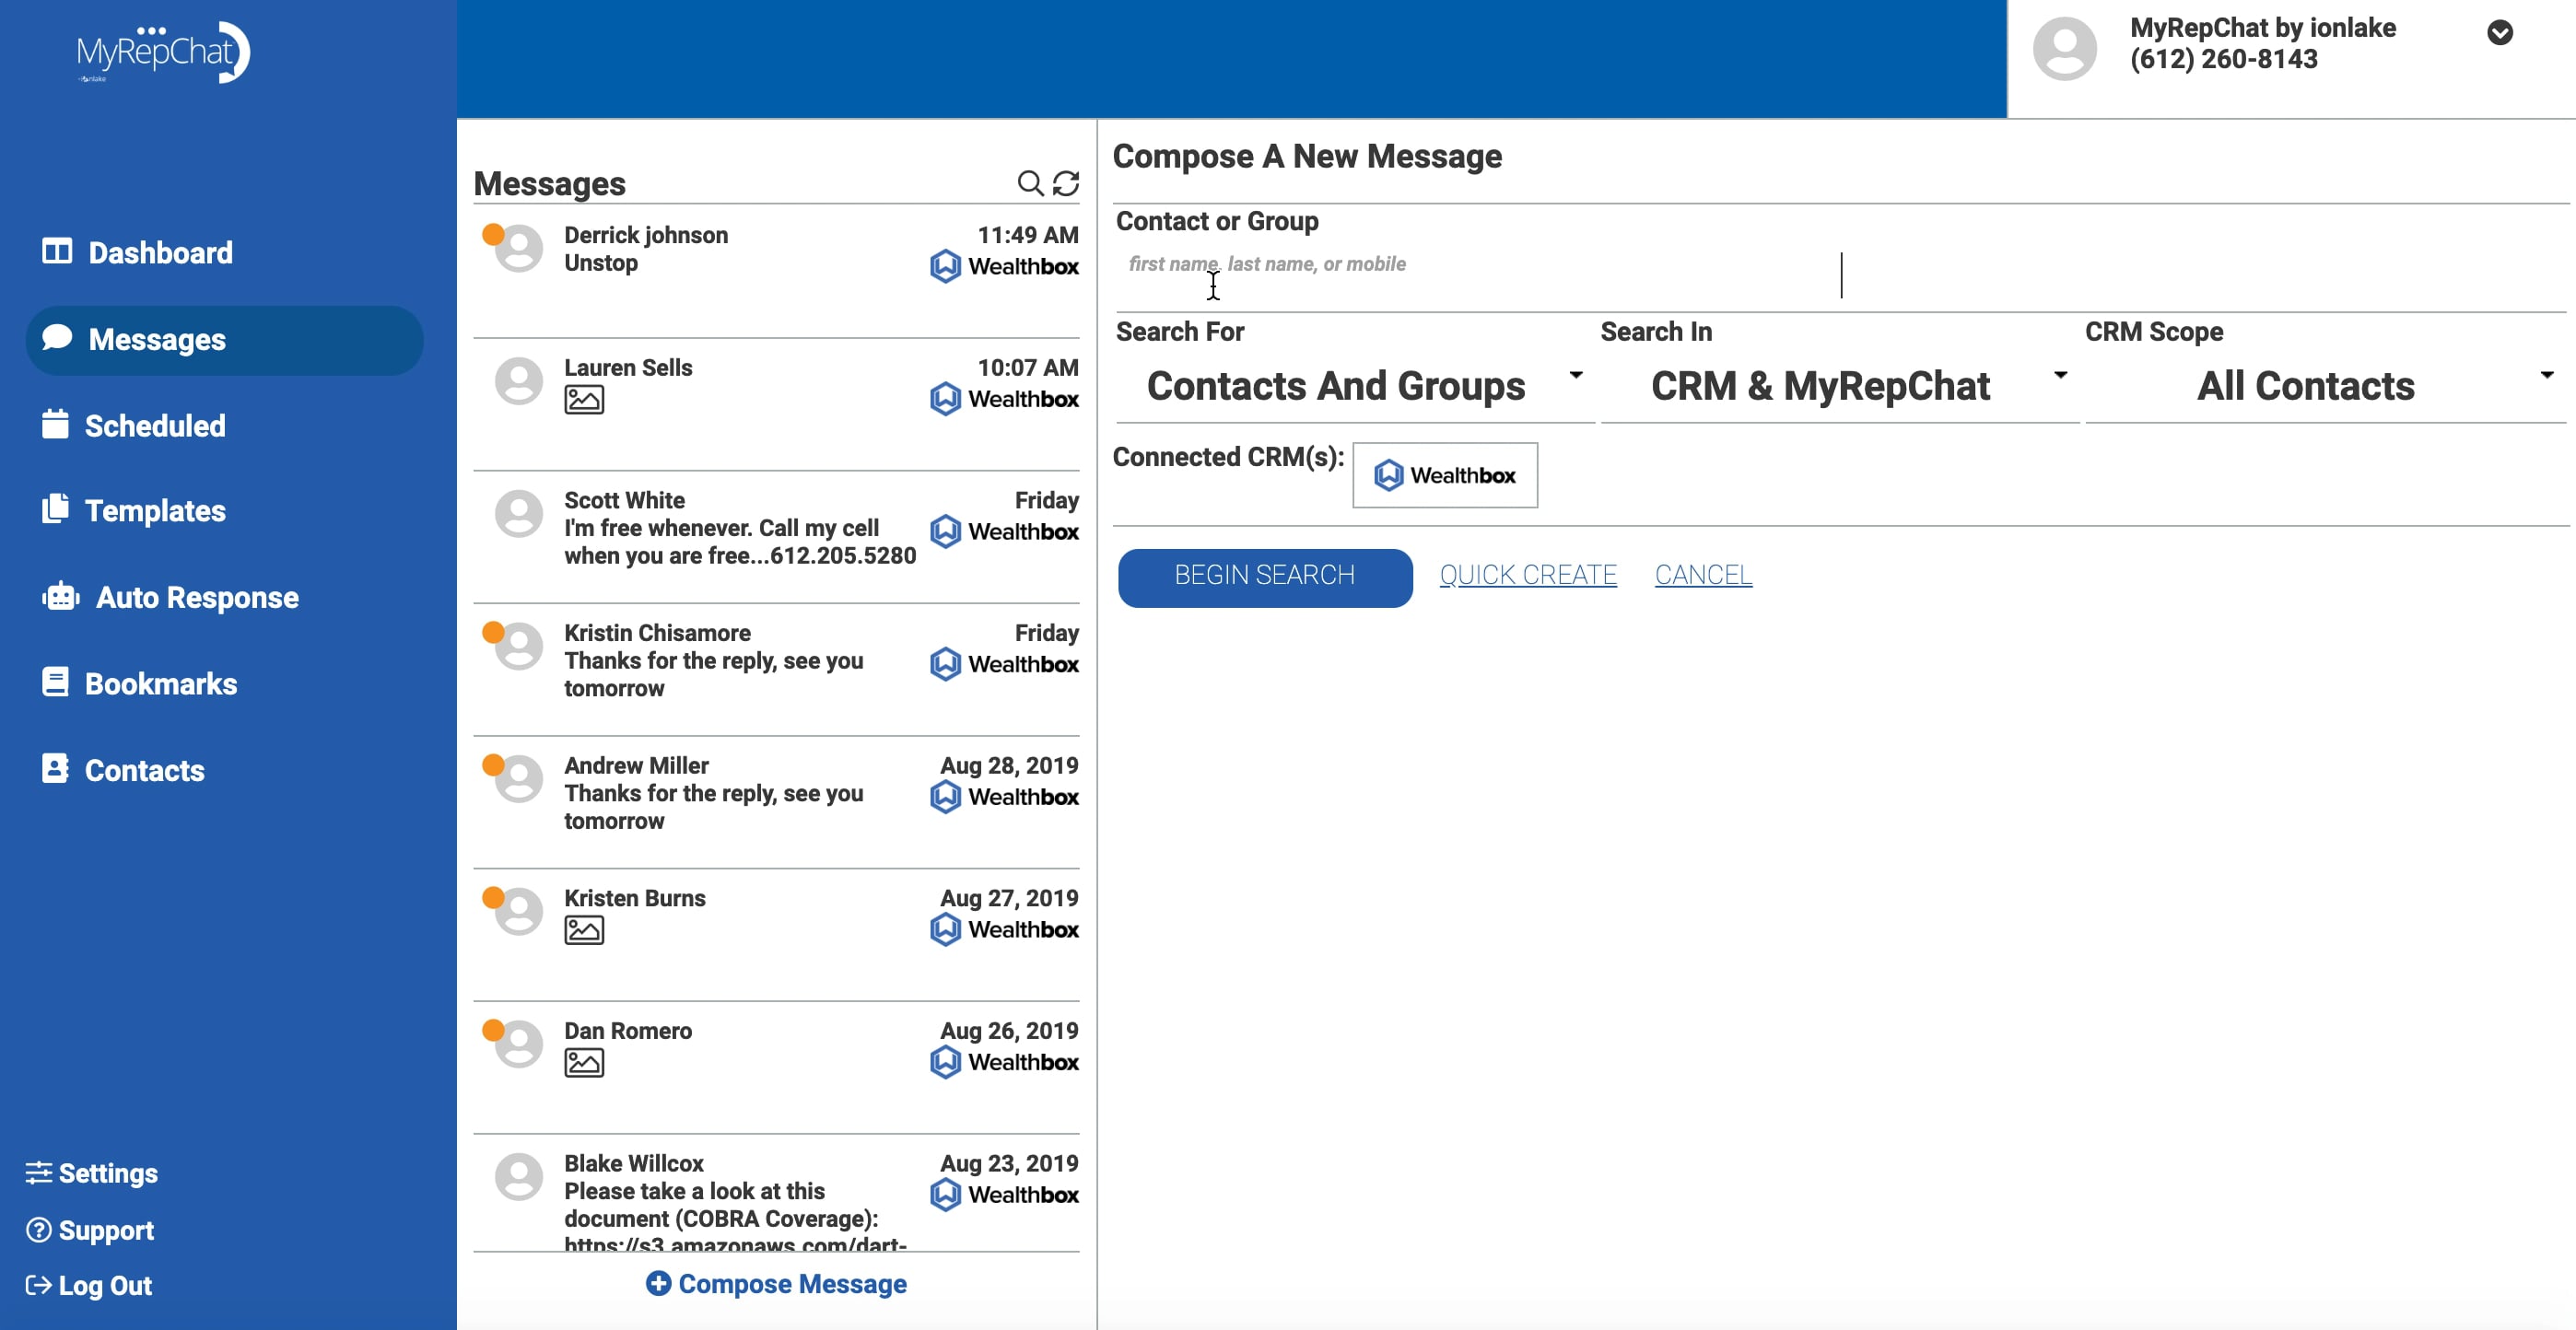
Task: Open Andrew Miller's conversation
Action: click(776, 802)
